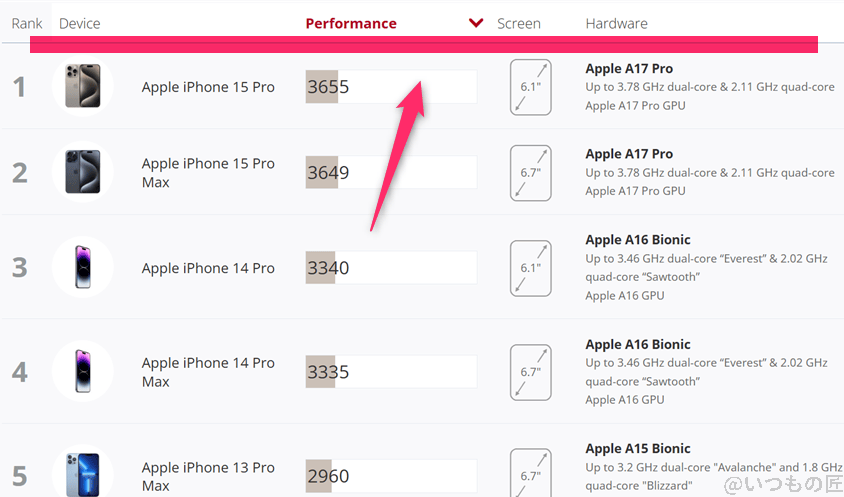Toggle sort order with Performance arrow
This screenshot has height=497, width=844.
pyautogui.click(x=477, y=24)
